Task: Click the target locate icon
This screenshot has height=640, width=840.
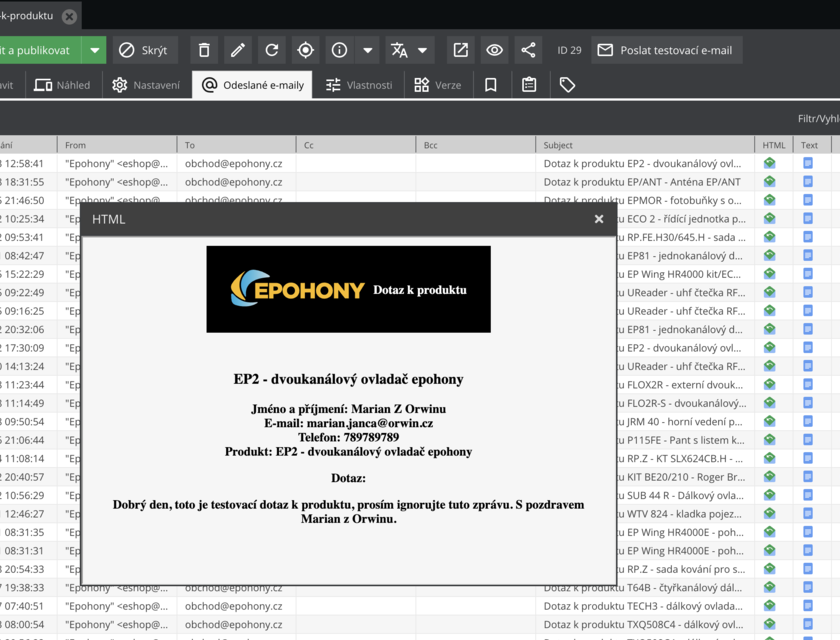Action: (x=305, y=50)
